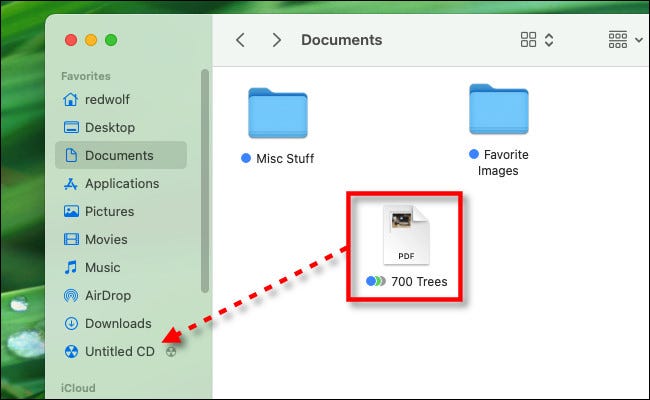
Task: Click the blue tag dot beside Misc Stuff
Action: click(246, 158)
